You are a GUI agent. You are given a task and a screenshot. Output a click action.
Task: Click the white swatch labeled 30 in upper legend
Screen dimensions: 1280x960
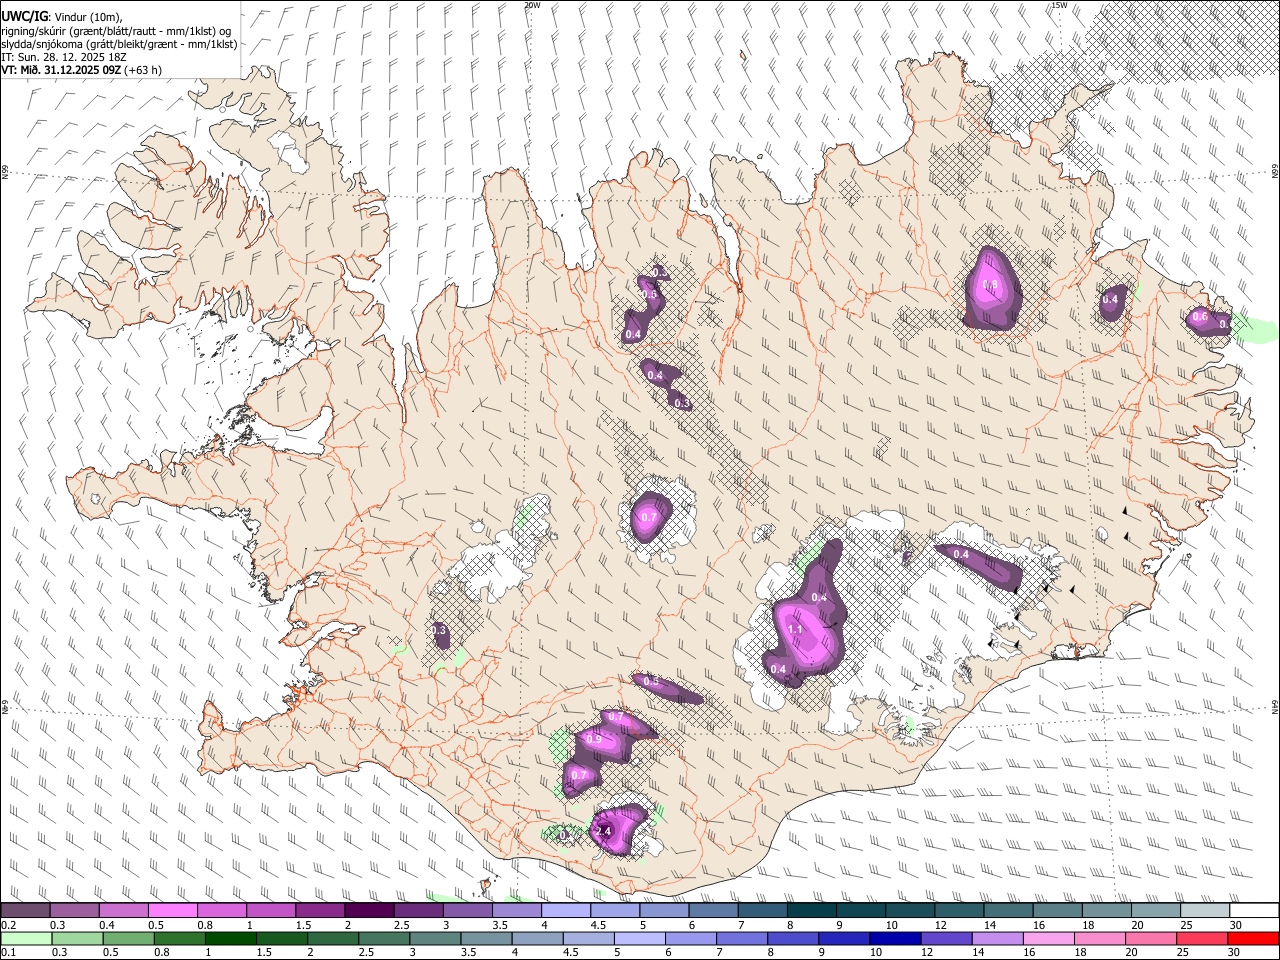(x=1254, y=911)
